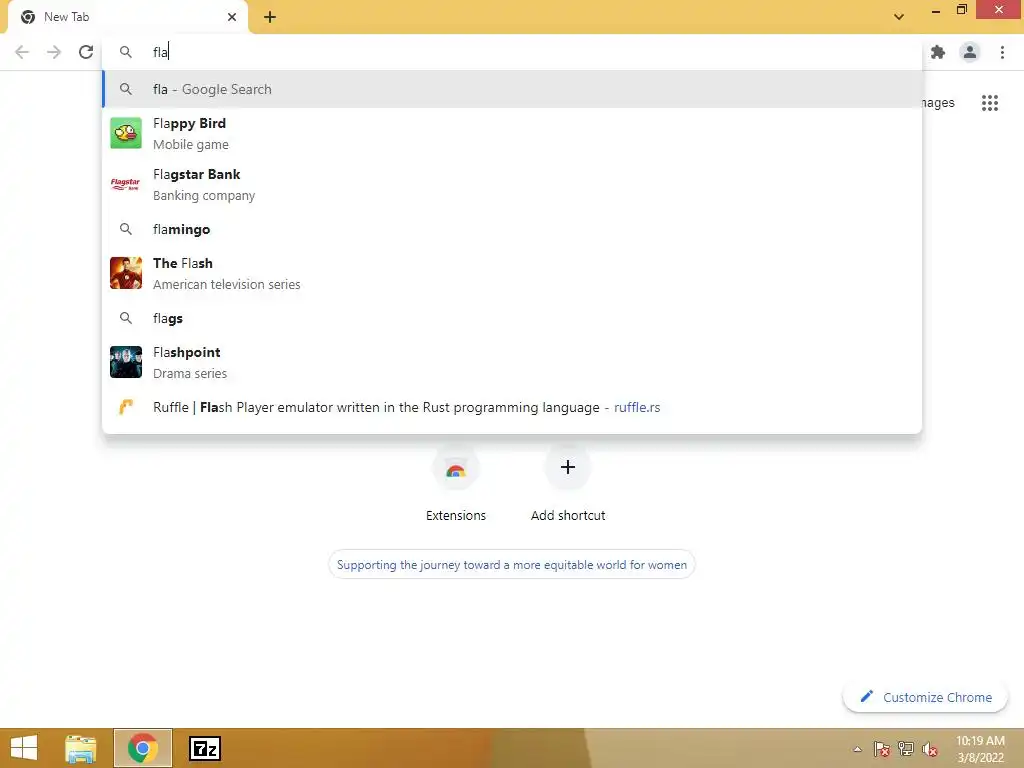The height and width of the screenshot is (768, 1024).
Task: Pick the 'flags' search suggestion
Action: pos(512,318)
